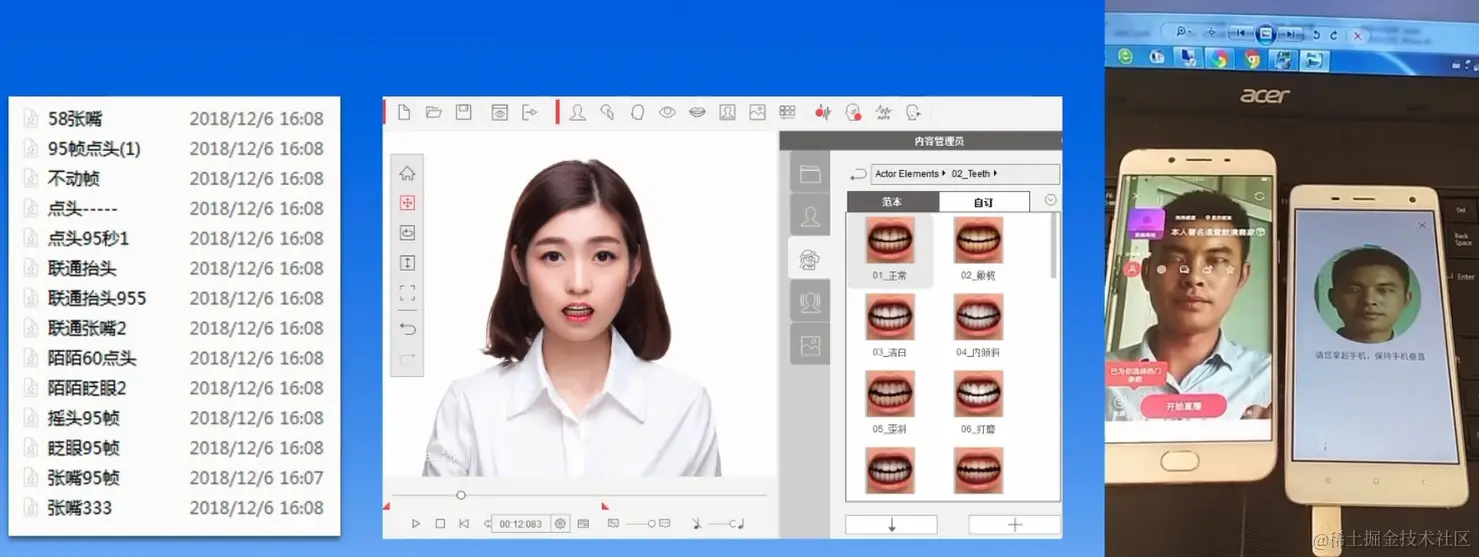The width and height of the screenshot is (1479, 557).
Task: Click the export icon in the top toolbar
Action: [x=530, y=113]
